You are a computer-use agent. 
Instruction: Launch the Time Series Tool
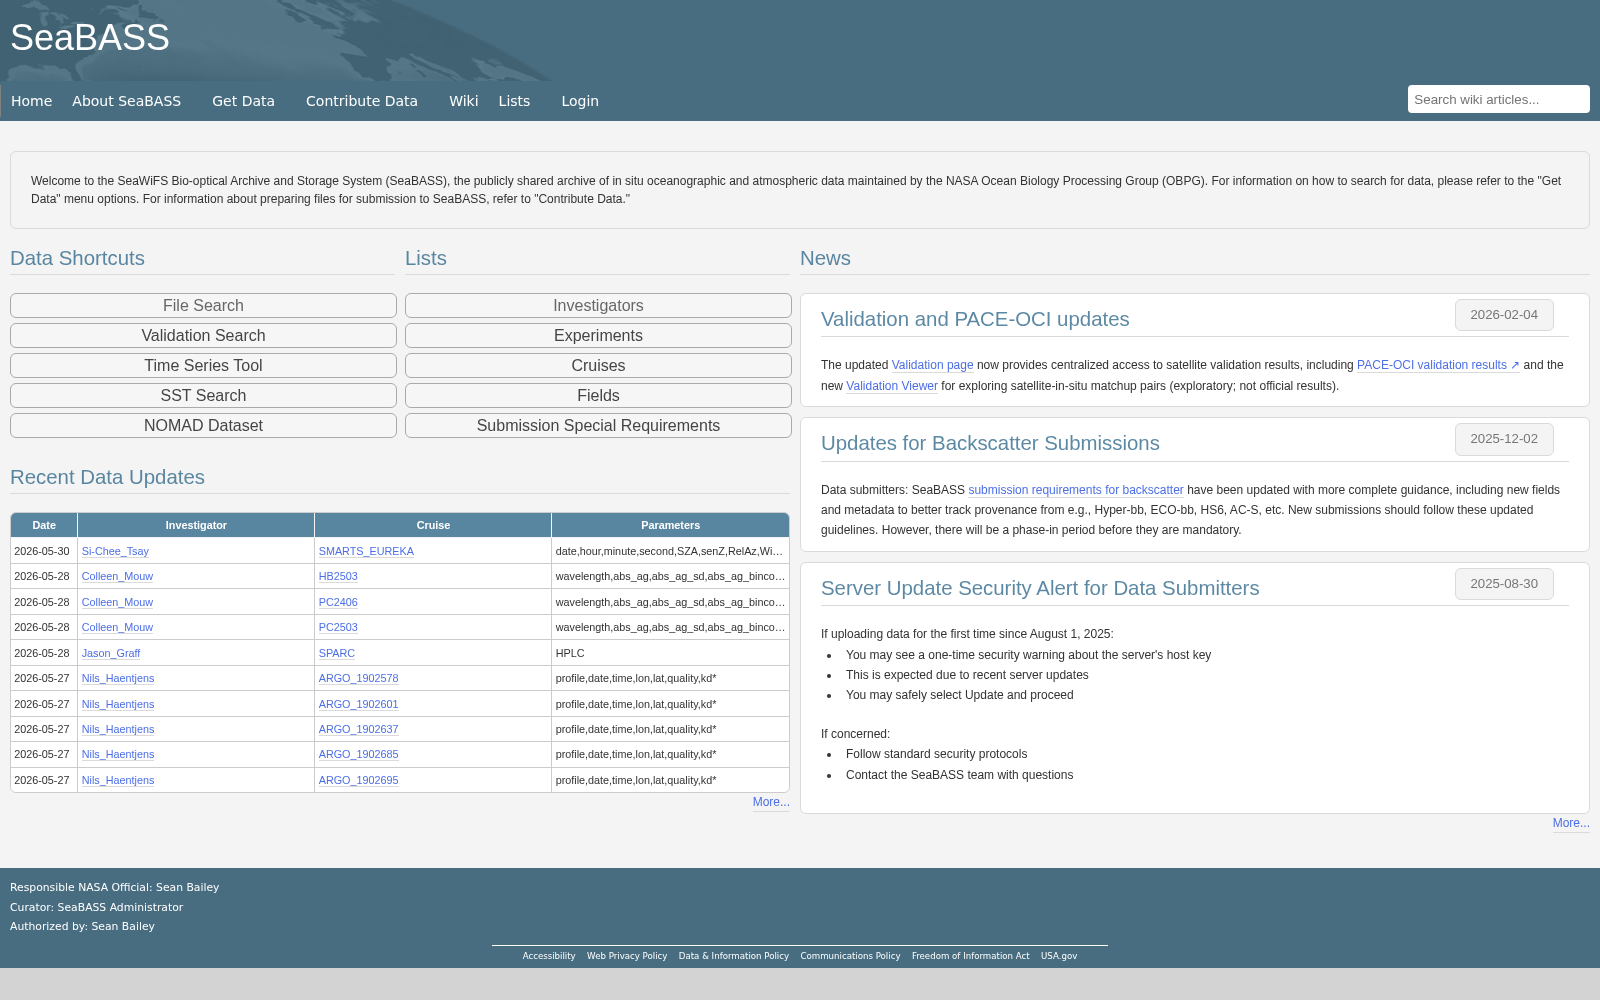(x=203, y=366)
